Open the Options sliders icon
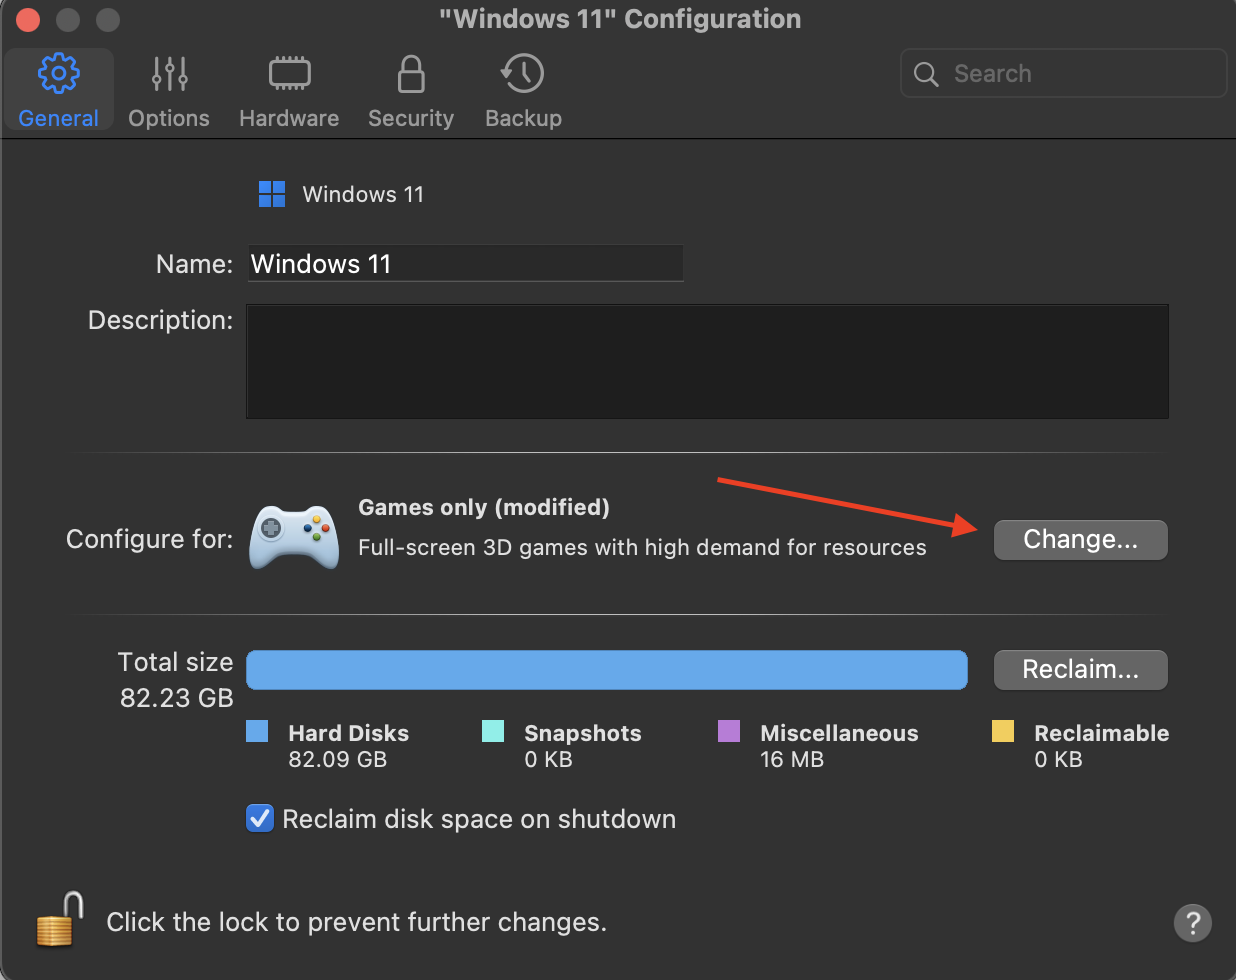Viewport: 1236px width, 980px height. coord(169,75)
